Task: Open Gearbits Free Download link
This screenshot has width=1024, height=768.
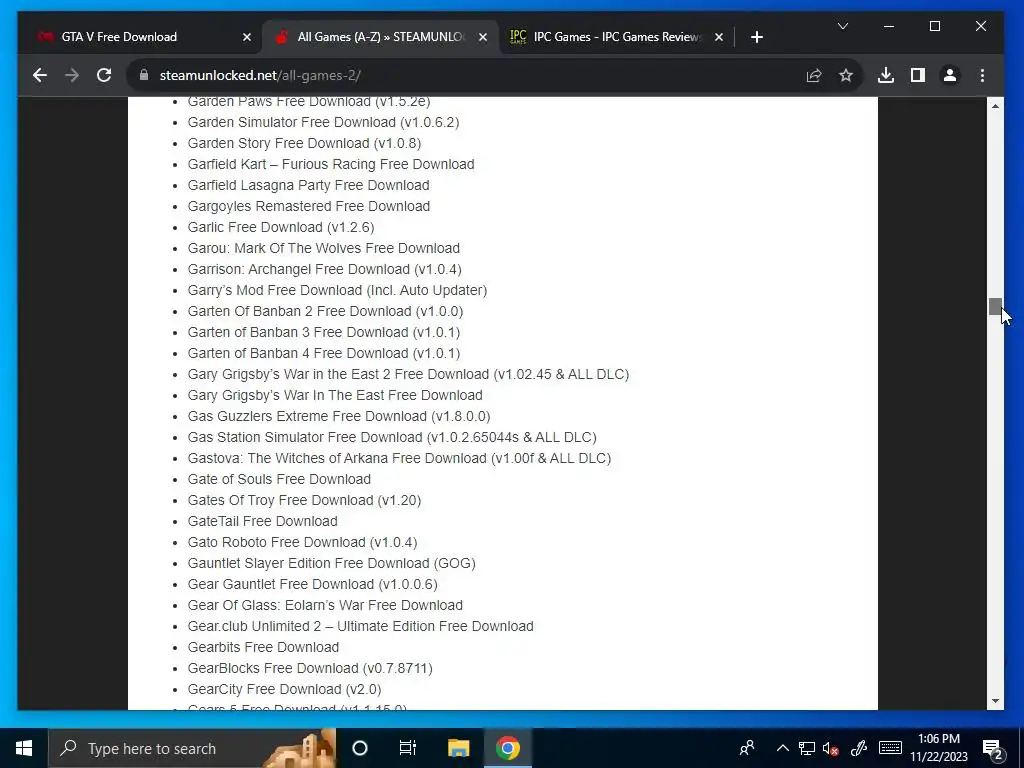Action: [x=263, y=647]
